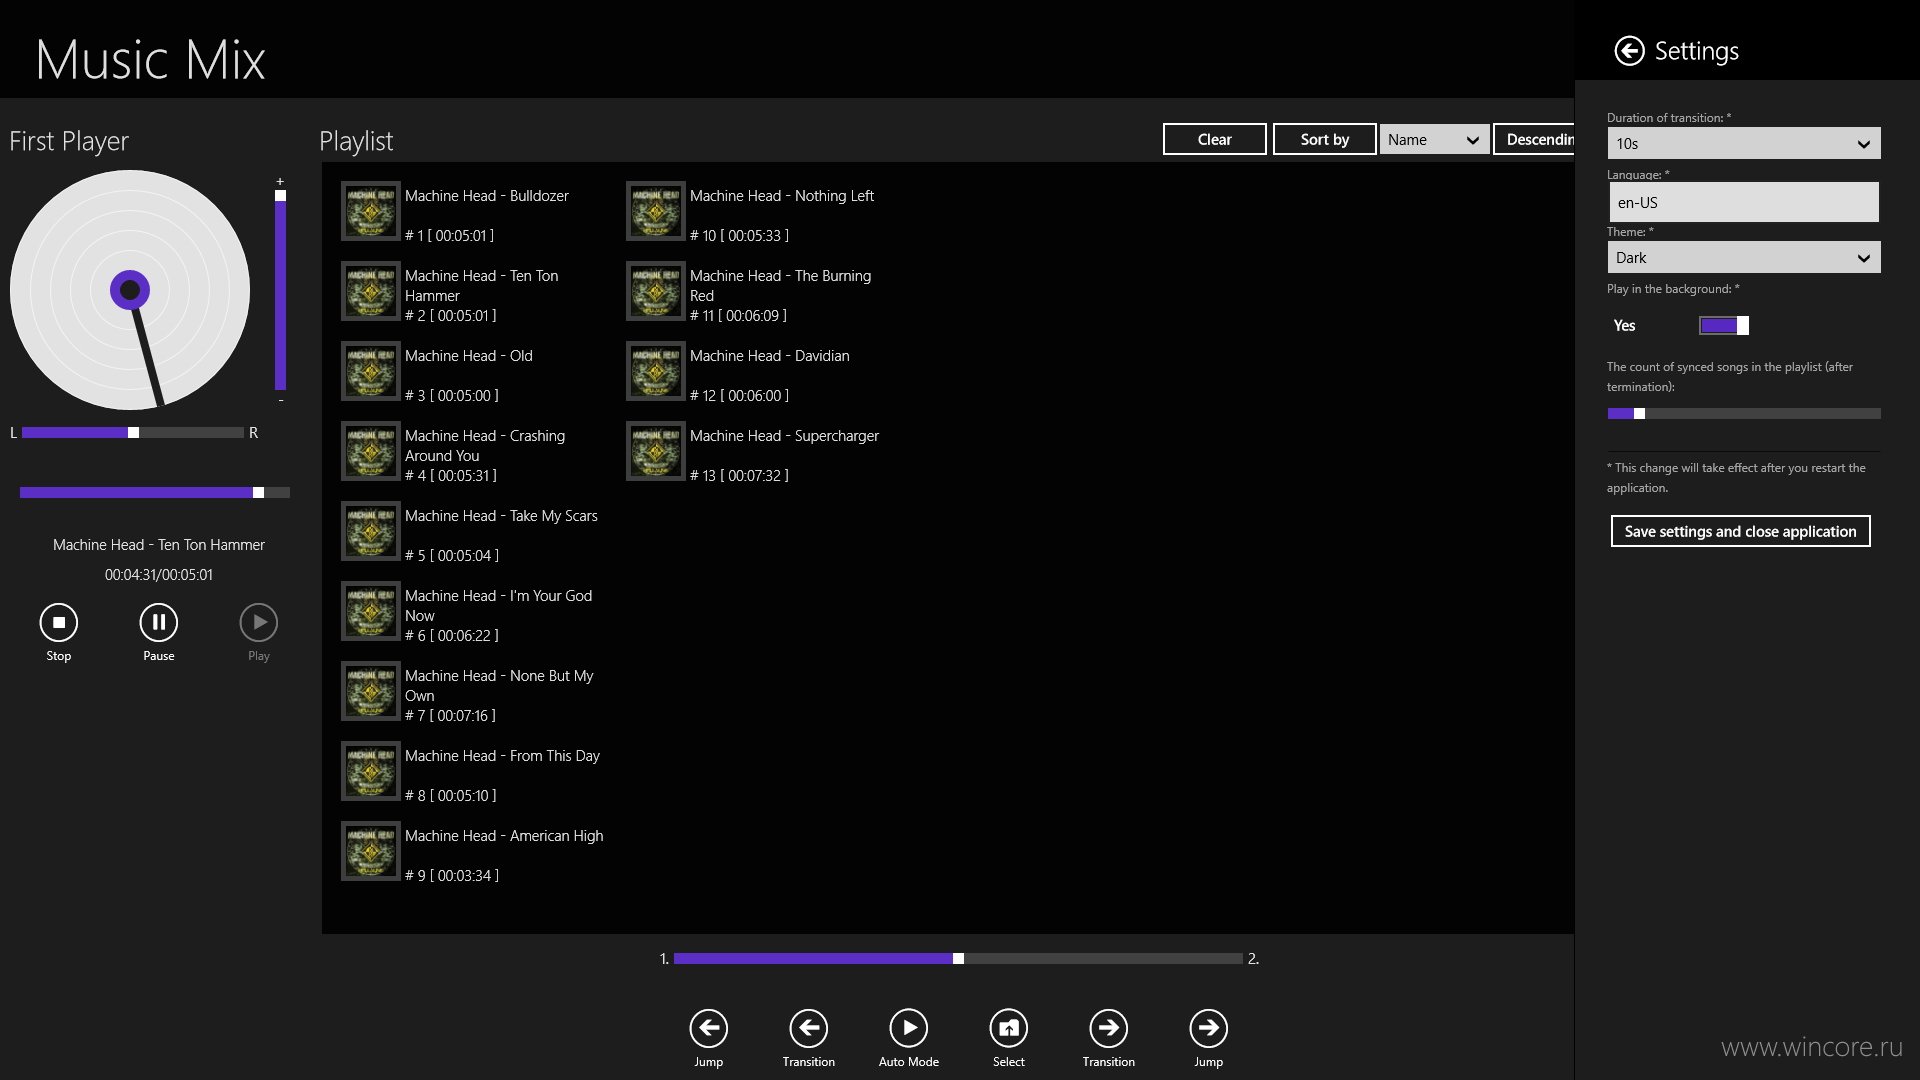Select American High thumbnail

click(371, 851)
